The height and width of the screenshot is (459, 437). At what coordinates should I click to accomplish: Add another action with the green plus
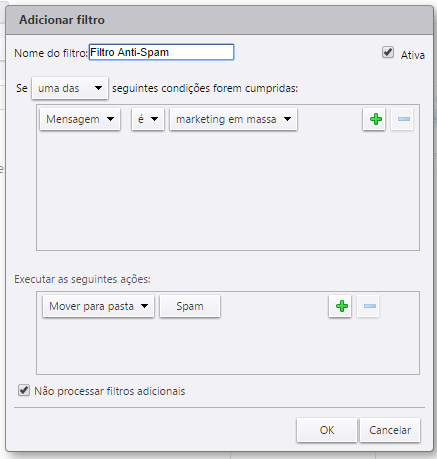340,306
